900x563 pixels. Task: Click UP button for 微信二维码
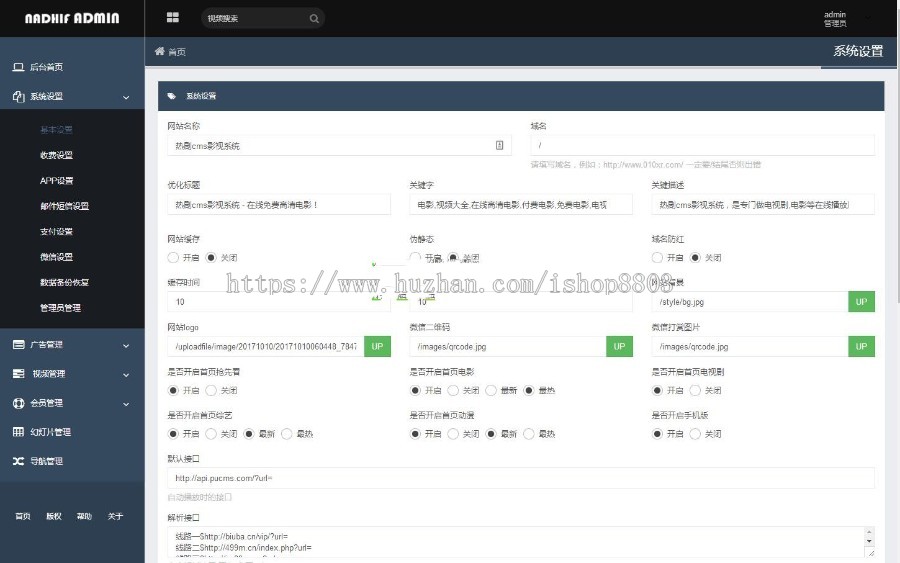619,346
